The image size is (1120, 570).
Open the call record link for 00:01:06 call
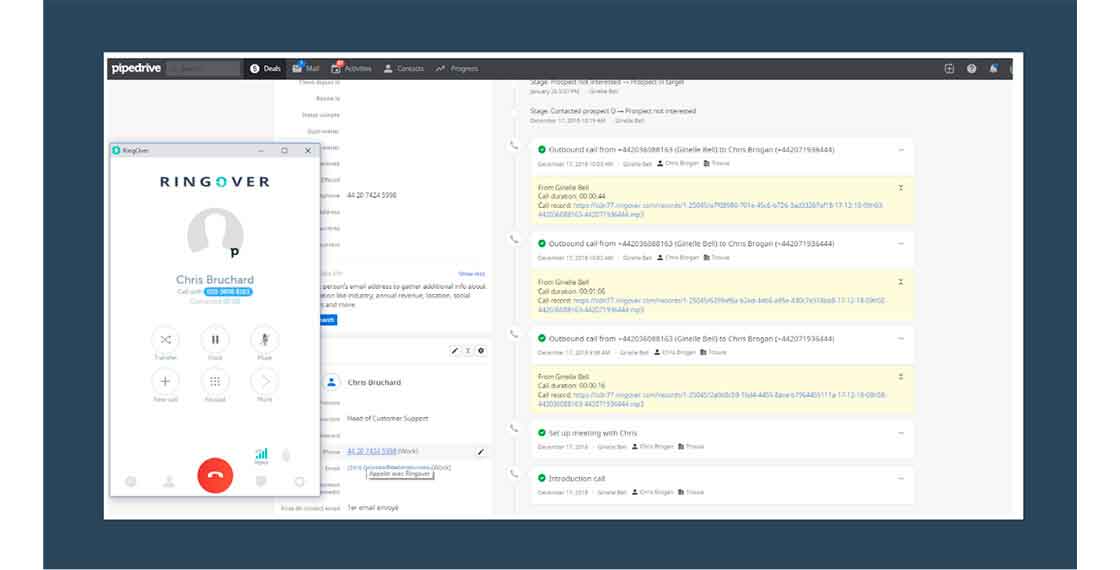[711, 305]
